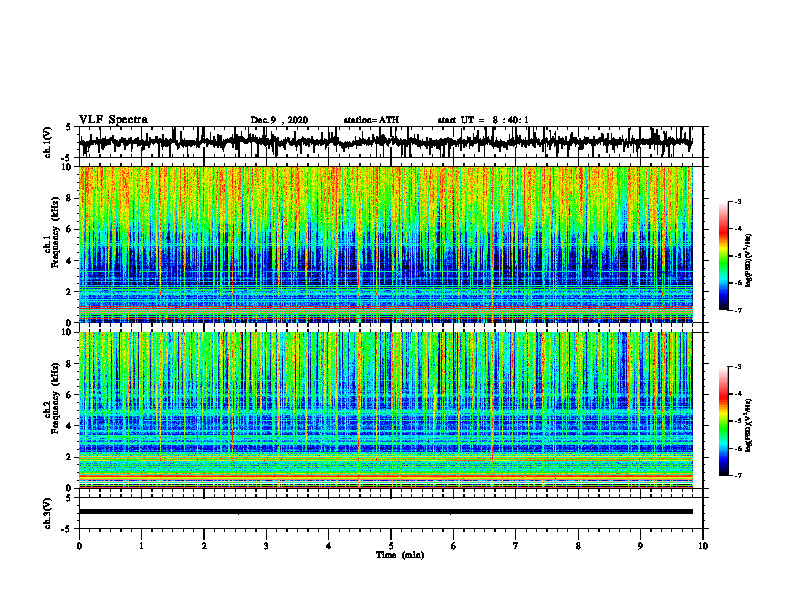The height and width of the screenshot is (612, 792).
Task: Click the '-3' label on ch.1 color bar
Action: click(x=738, y=201)
